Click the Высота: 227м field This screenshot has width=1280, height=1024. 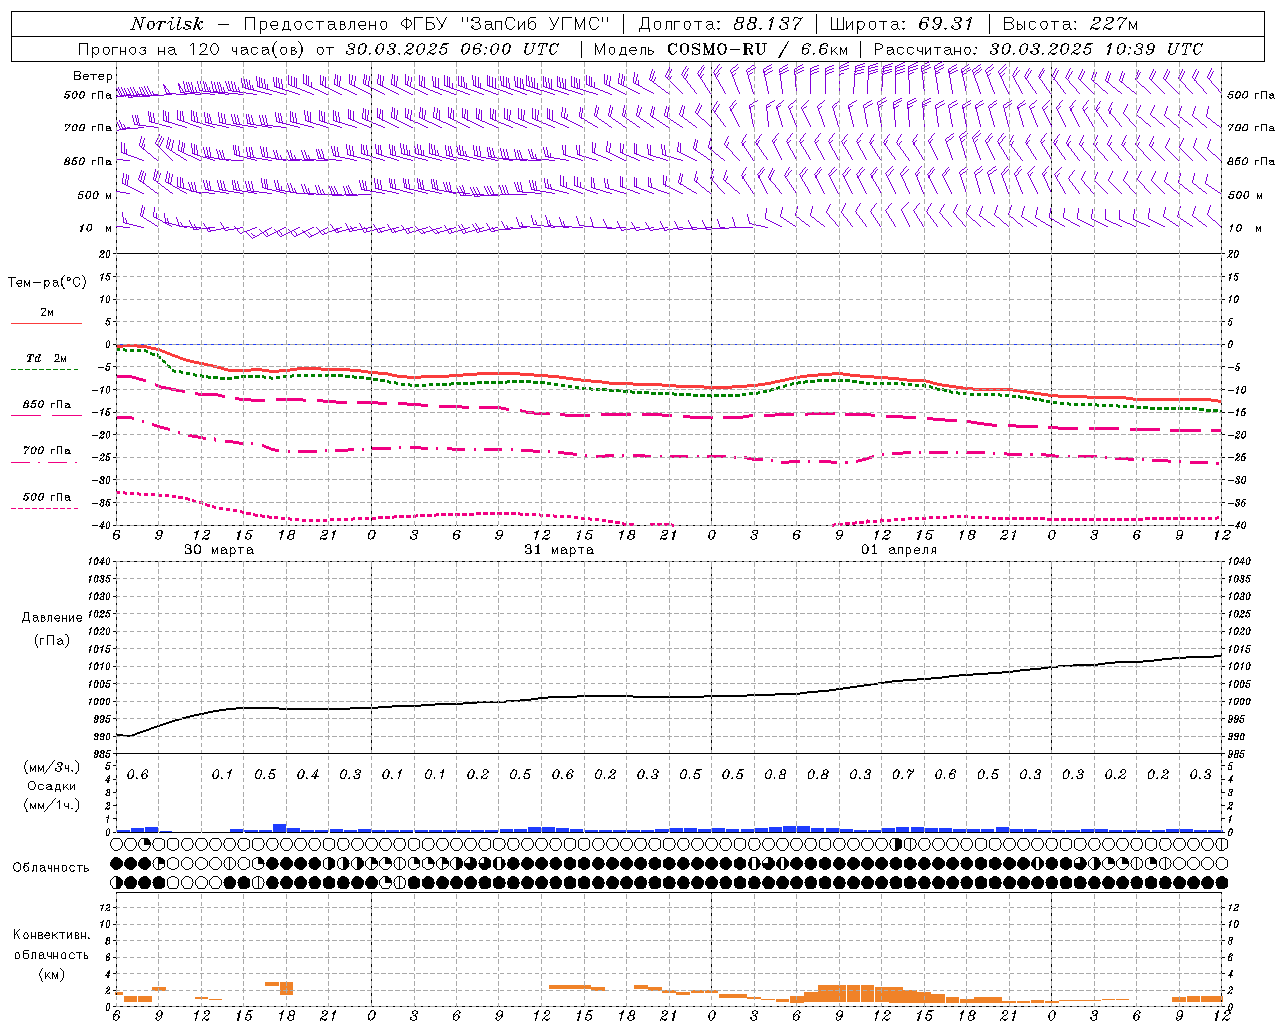pyautogui.click(x=1070, y=24)
